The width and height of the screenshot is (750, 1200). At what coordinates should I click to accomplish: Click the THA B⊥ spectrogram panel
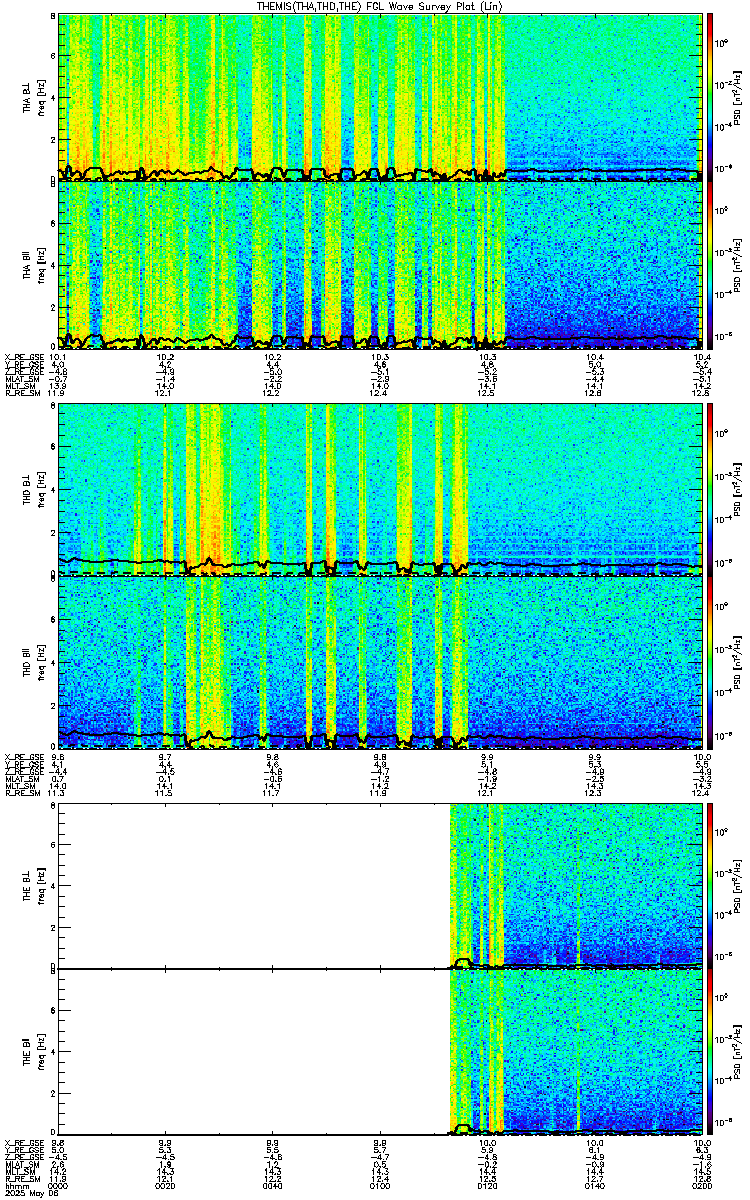[380, 97]
